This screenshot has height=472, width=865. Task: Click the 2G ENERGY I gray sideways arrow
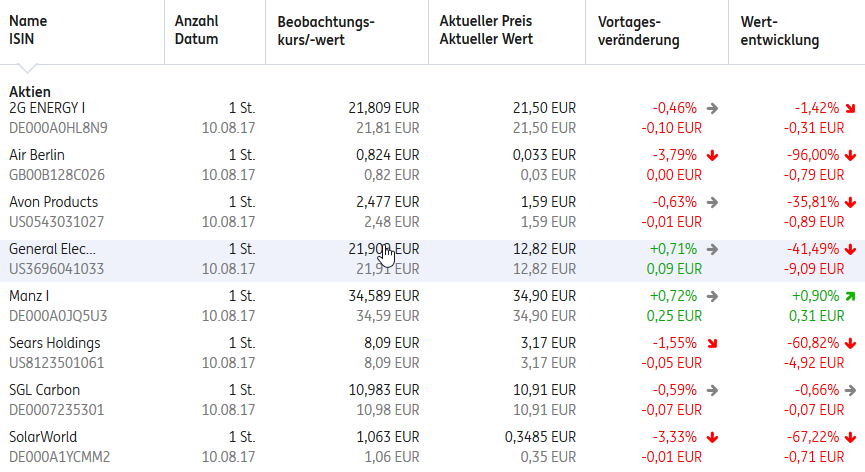[713, 108]
